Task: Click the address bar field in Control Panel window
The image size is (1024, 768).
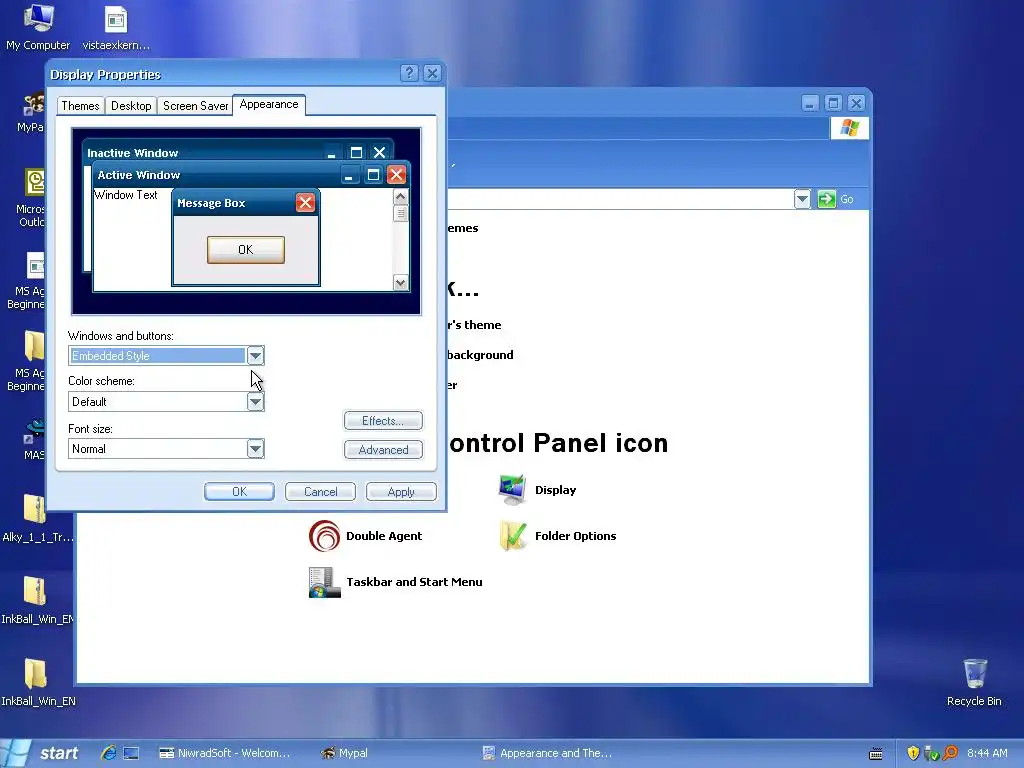Action: 620,199
